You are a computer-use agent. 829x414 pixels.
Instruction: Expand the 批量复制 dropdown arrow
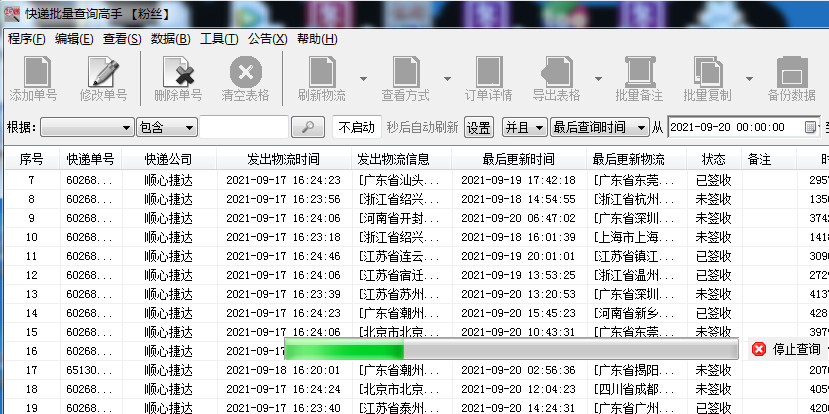pyautogui.click(x=749, y=79)
